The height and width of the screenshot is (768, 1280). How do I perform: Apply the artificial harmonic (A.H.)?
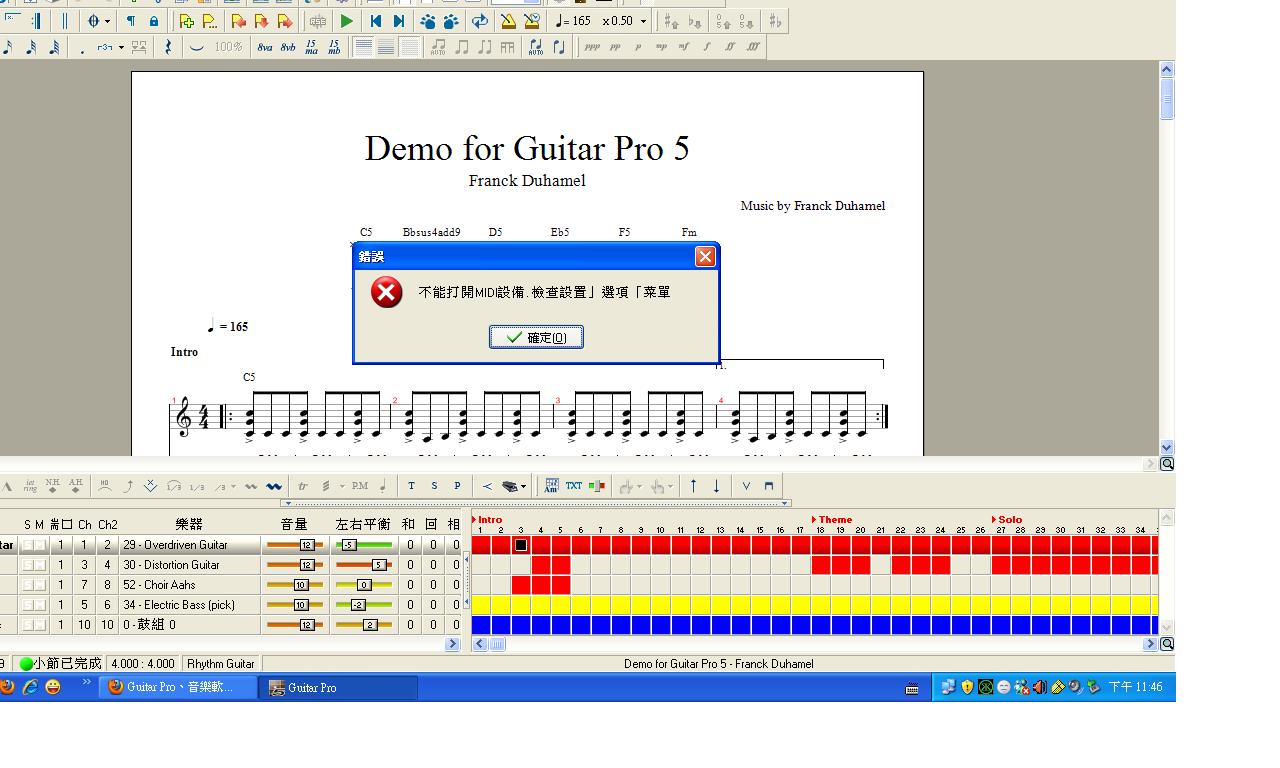(76, 486)
